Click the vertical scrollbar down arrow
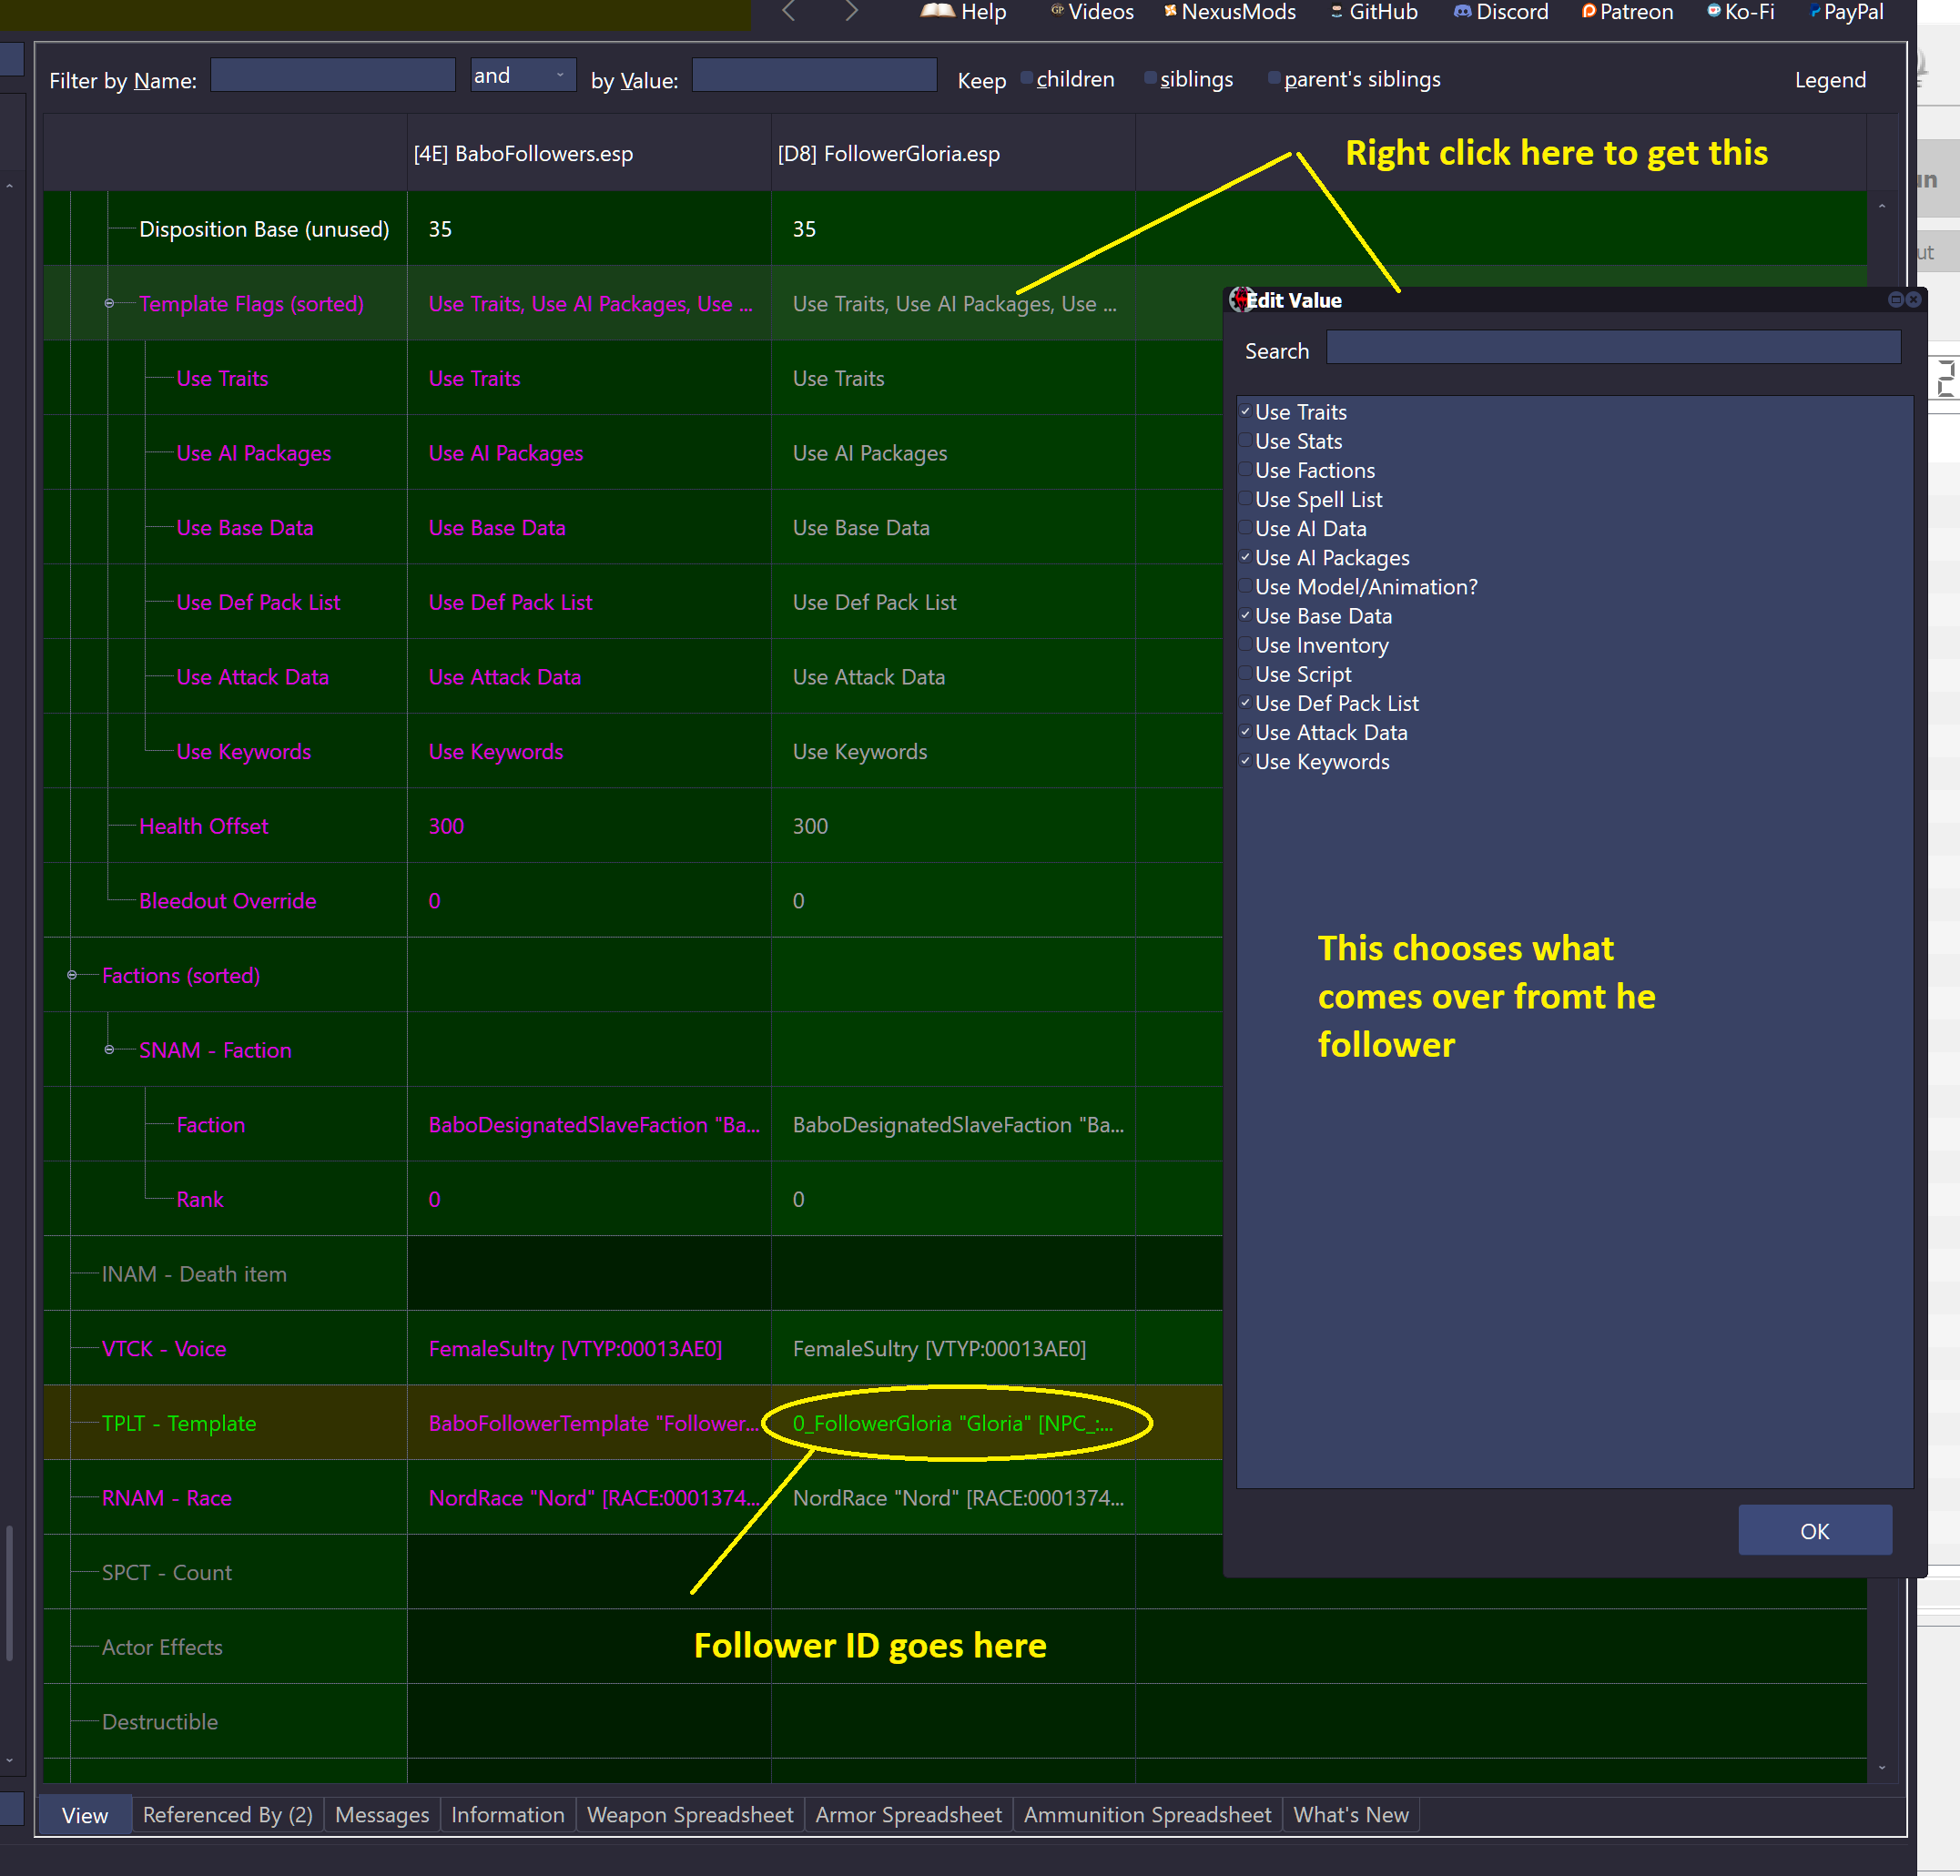This screenshot has width=1960, height=1876. [1882, 1768]
